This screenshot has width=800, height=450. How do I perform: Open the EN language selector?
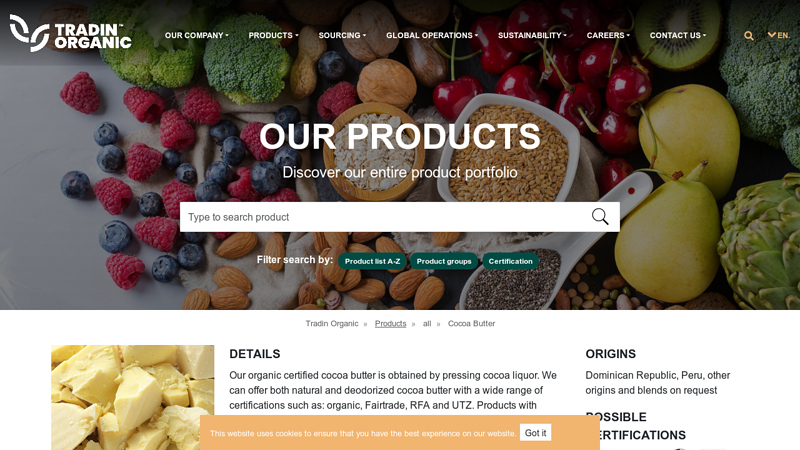(x=779, y=35)
